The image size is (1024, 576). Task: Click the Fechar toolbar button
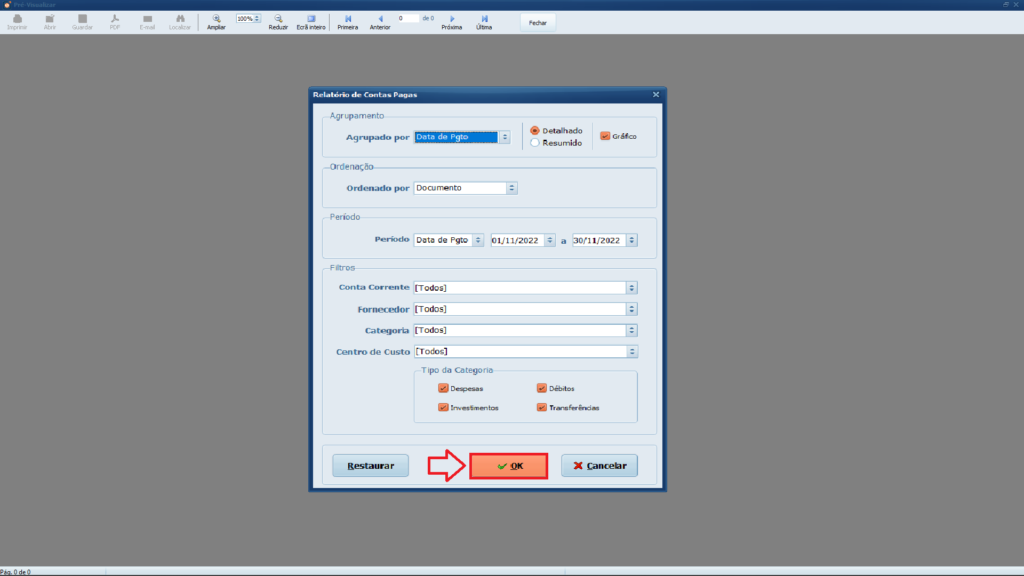[x=538, y=21]
